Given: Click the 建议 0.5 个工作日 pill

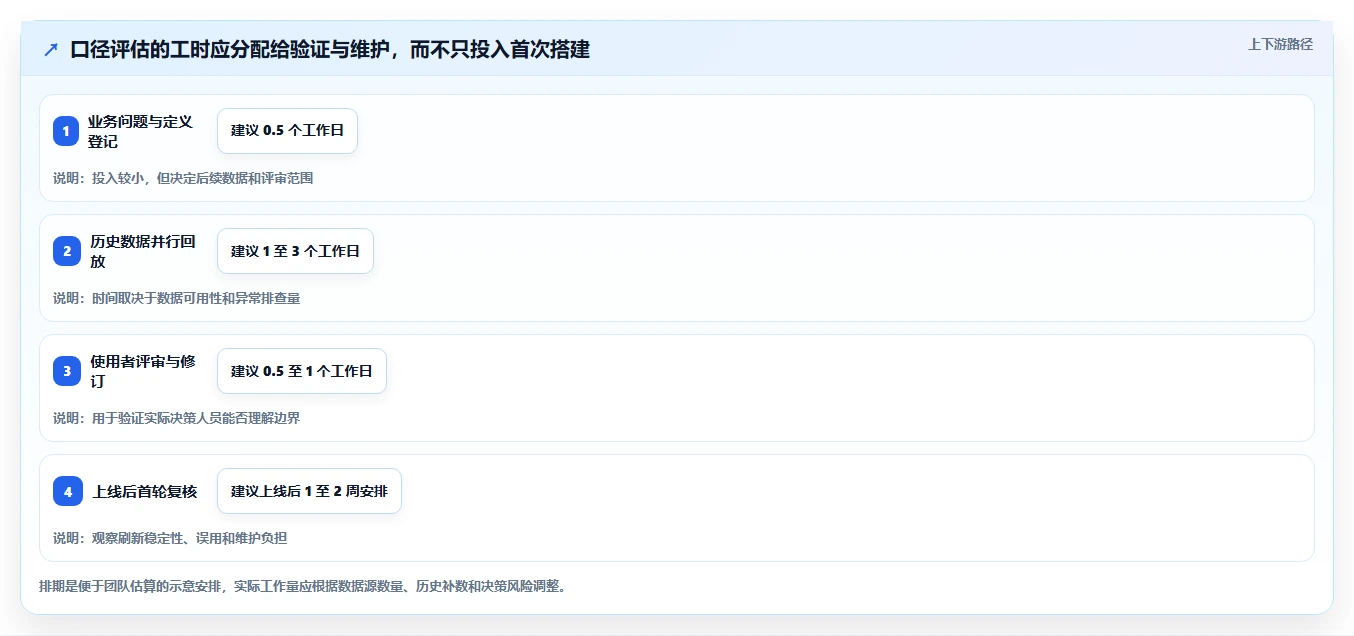Looking at the screenshot, I should coord(287,131).
